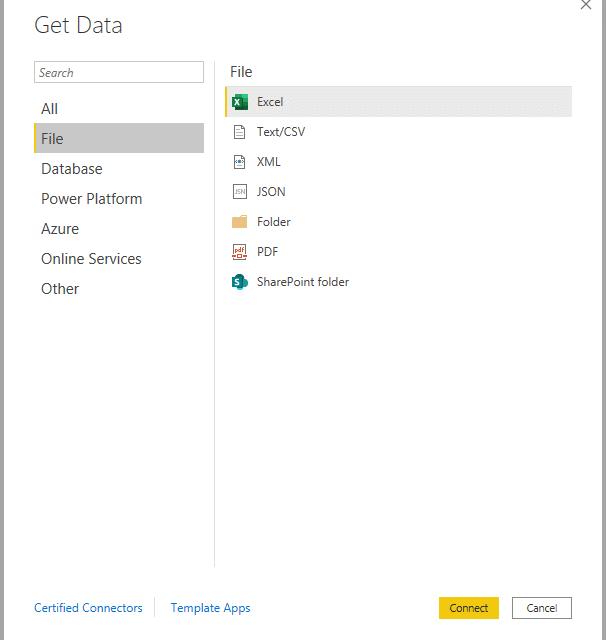The width and height of the screenshot is (606, 640).
Task: Click the Cancel button
Action: pos(541,608)
